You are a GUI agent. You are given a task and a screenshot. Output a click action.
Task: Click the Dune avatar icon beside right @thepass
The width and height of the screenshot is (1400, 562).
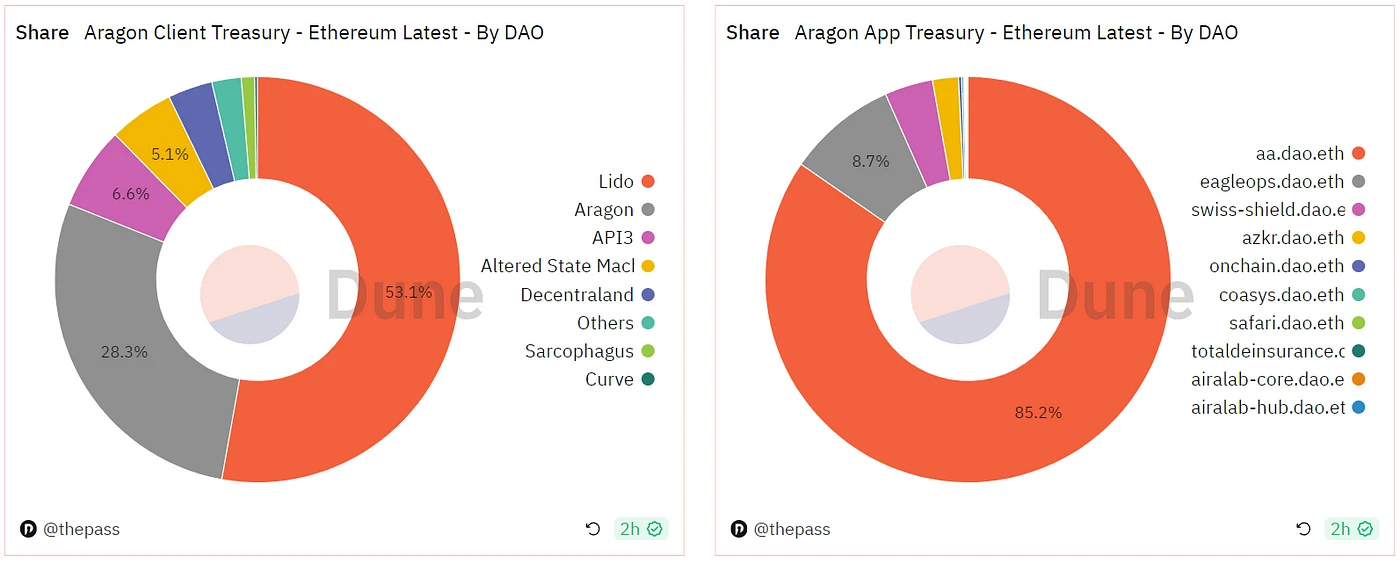click(739, 529)
